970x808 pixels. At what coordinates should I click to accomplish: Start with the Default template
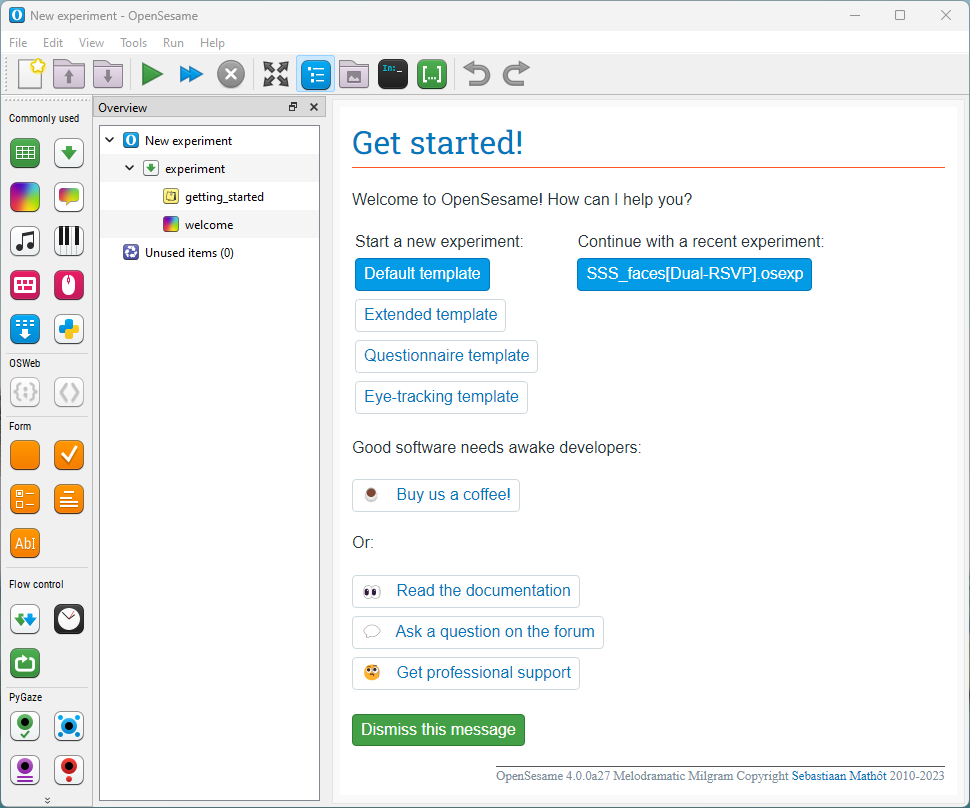[x=422, y=274]
